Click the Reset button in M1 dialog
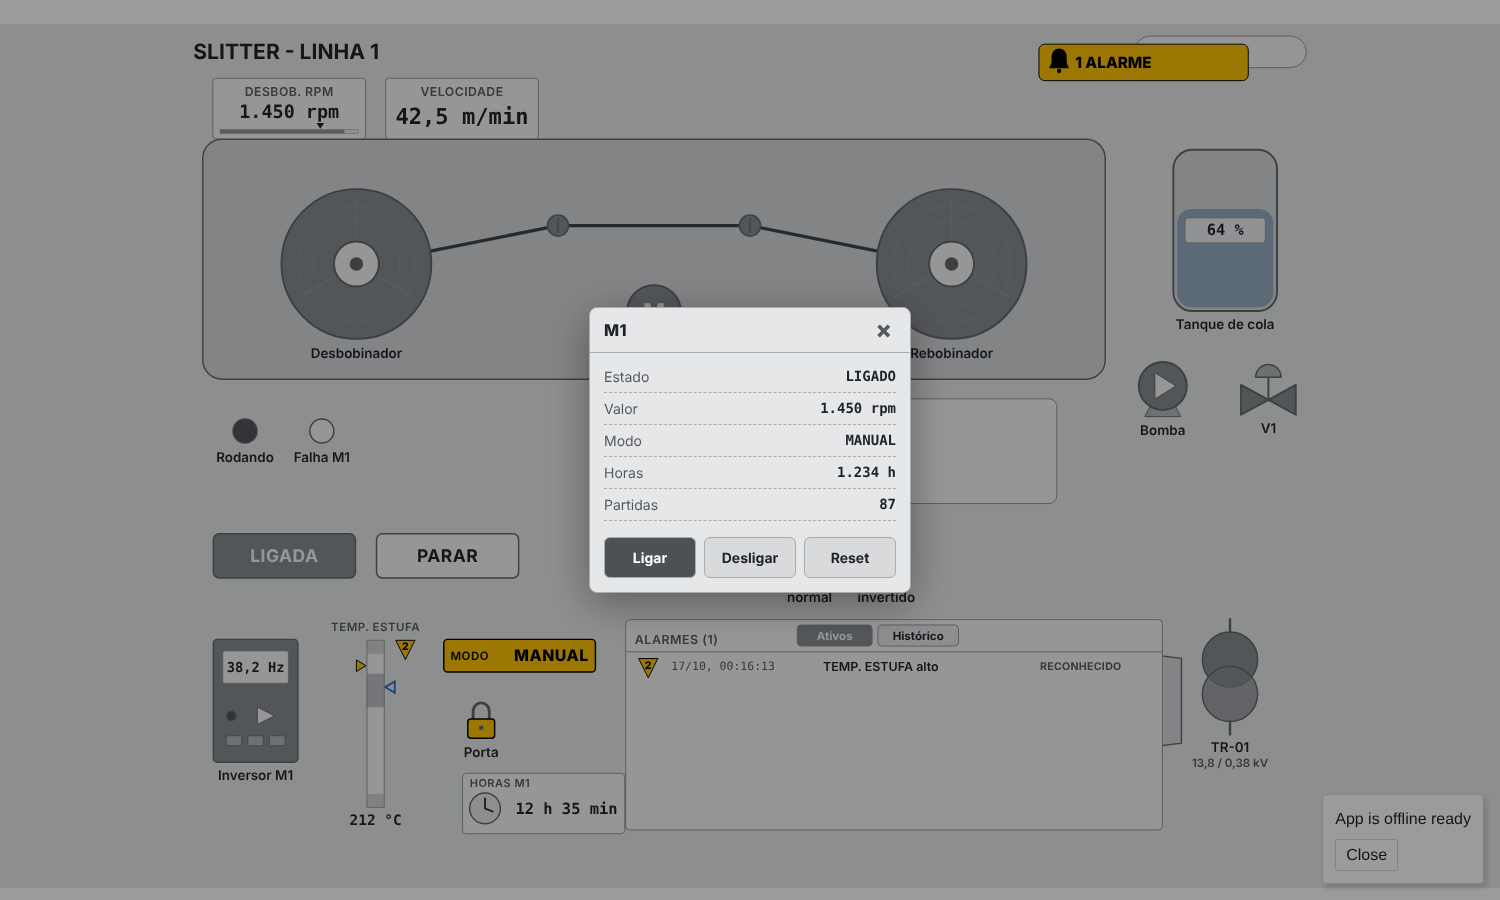The width and height of the screenshot is (1500, 900). tap(850, 558)
